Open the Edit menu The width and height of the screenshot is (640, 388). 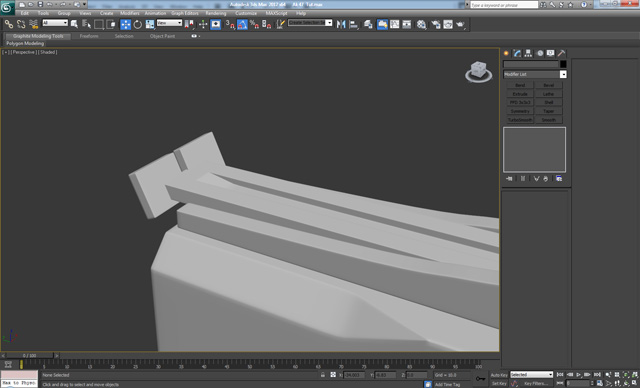pyautogui.click(x=24, y=13)
